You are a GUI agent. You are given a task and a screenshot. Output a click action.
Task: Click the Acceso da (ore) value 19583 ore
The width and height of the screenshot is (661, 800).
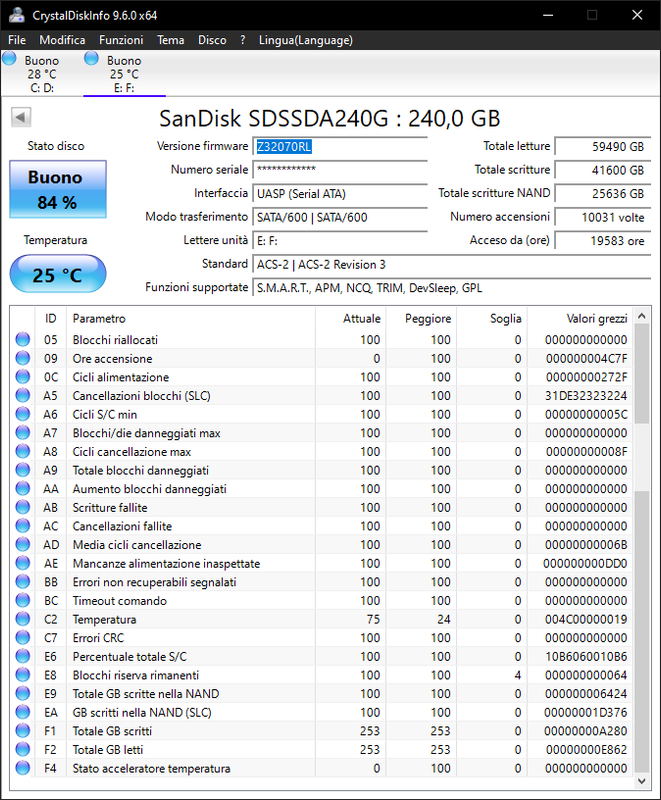click(x=602, y=241)
